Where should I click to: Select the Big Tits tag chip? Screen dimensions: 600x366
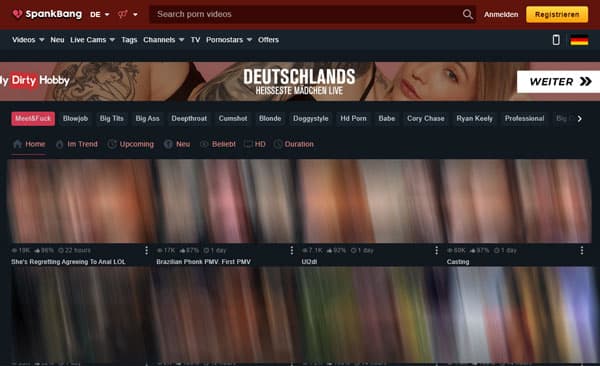(x=112, y=119)
